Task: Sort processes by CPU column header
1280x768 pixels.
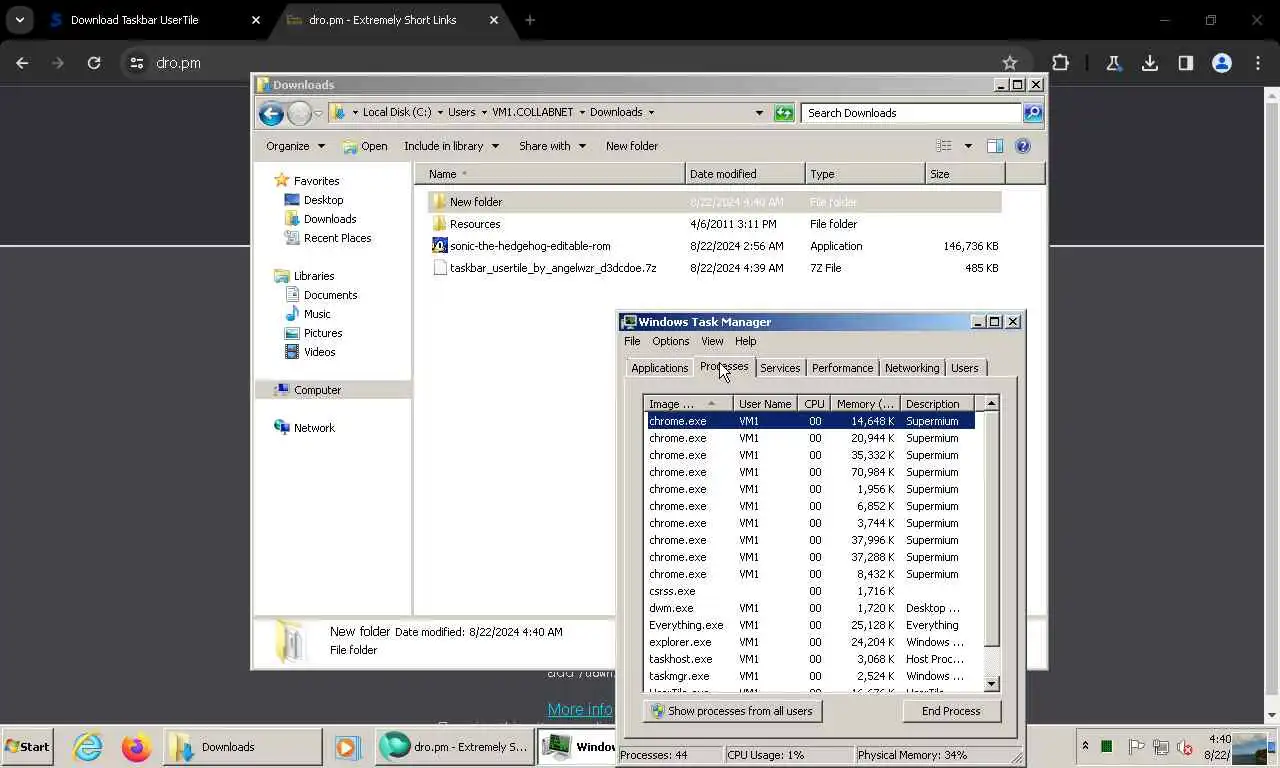Action: pyautogui.click(x=814, y=404)
